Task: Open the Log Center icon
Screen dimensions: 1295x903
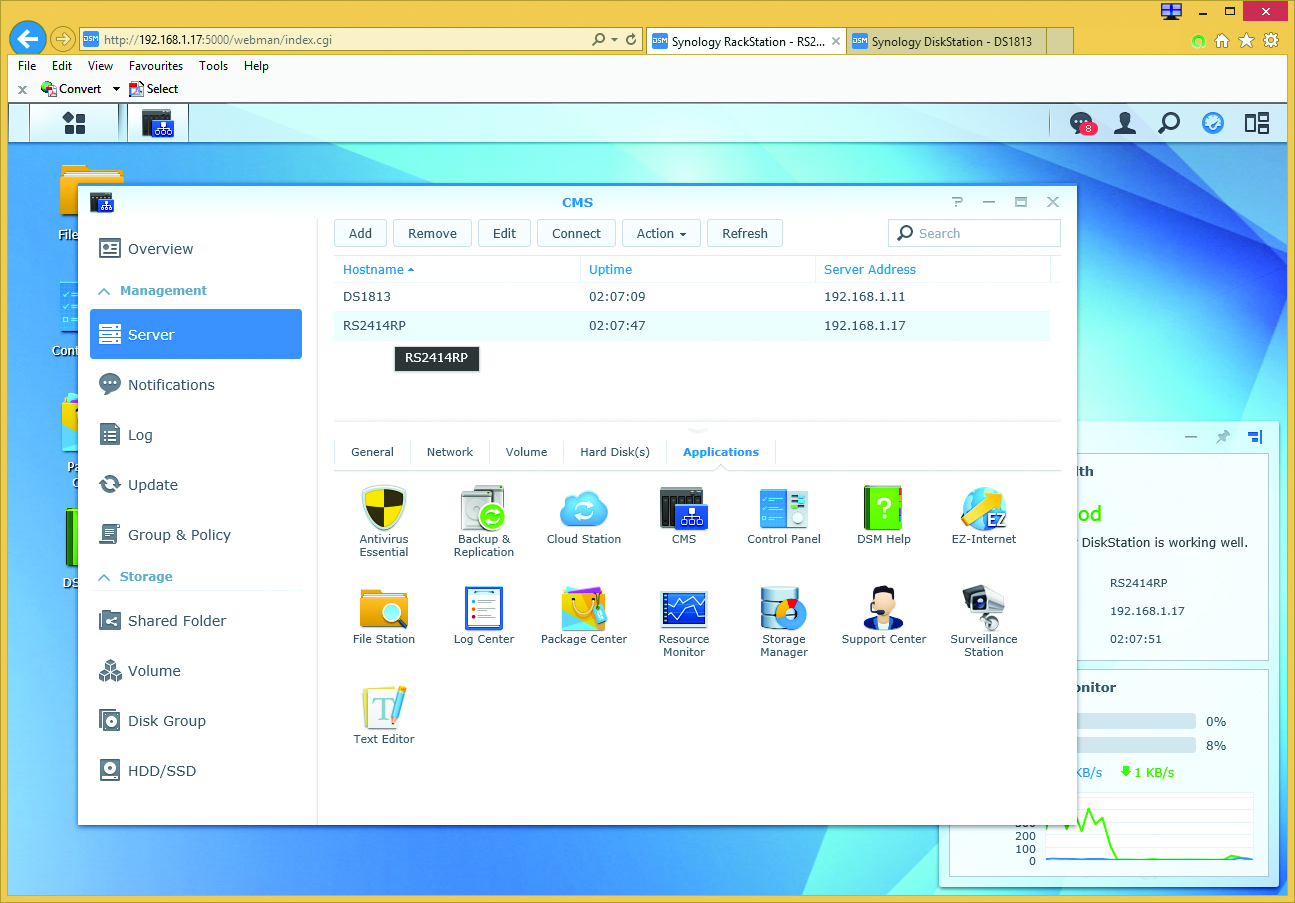Action: [x=484, y=608]
